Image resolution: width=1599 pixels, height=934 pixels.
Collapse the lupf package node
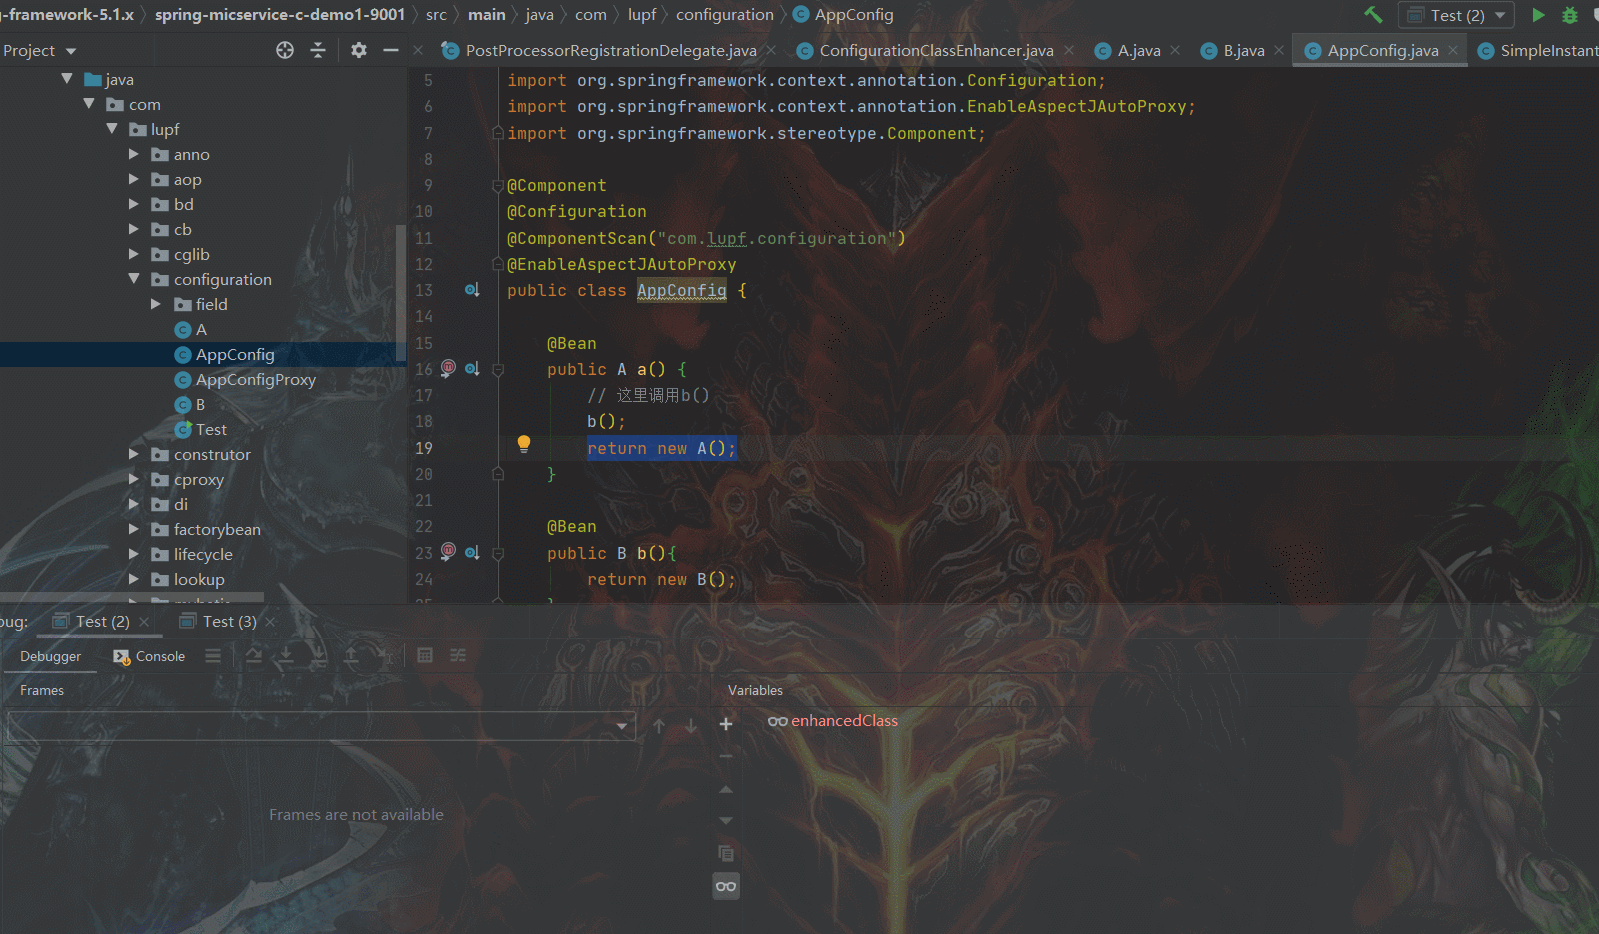[112, 129]
